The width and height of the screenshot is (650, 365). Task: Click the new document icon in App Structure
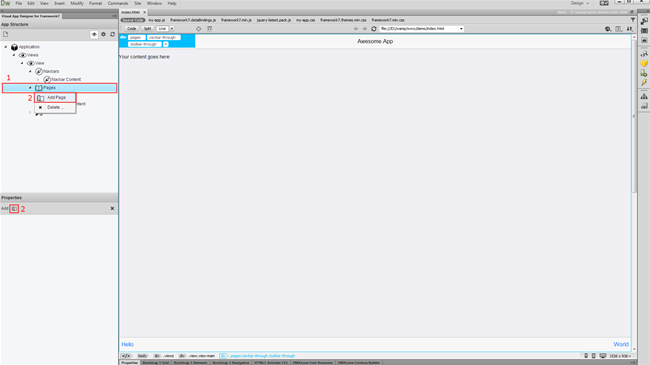coord(5,34)
